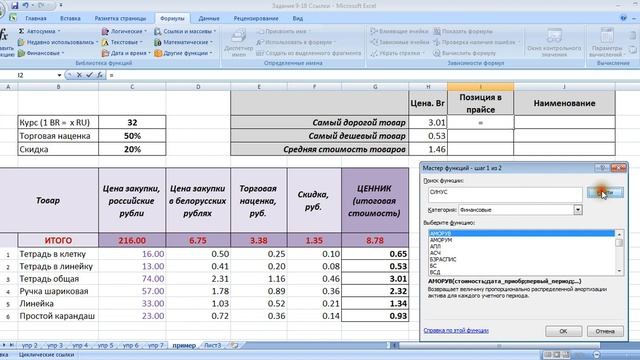Open Использовать в формуле dropdown
This screenshot has height=360, width=640.
click(296, 42)
